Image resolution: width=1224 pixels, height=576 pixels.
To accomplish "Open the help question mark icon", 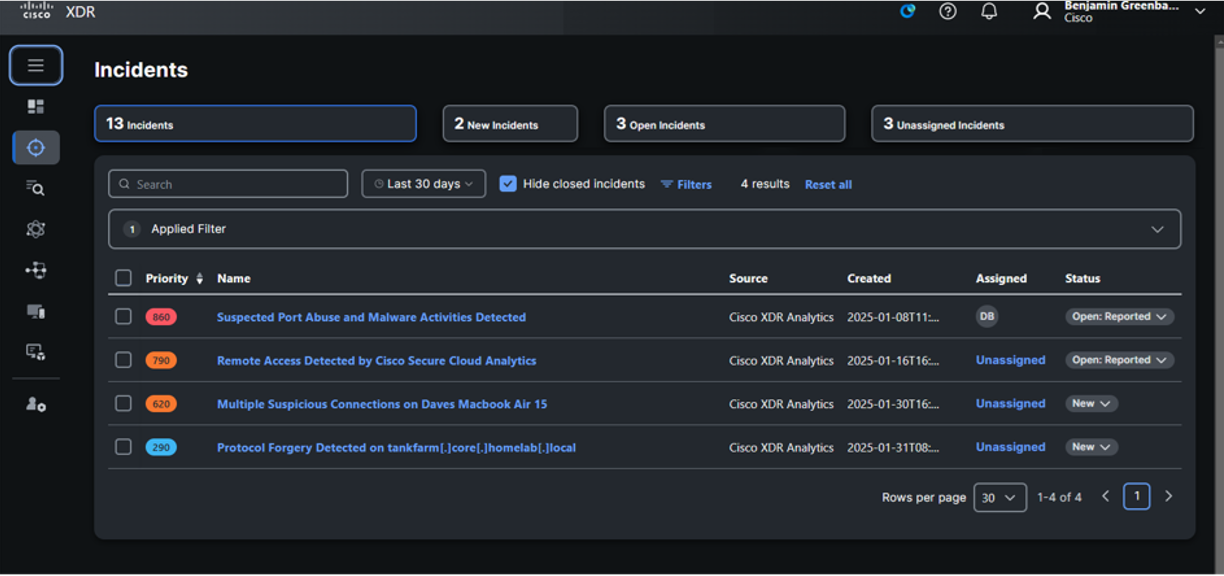I will pyautogui.click(x=947, y=12).
